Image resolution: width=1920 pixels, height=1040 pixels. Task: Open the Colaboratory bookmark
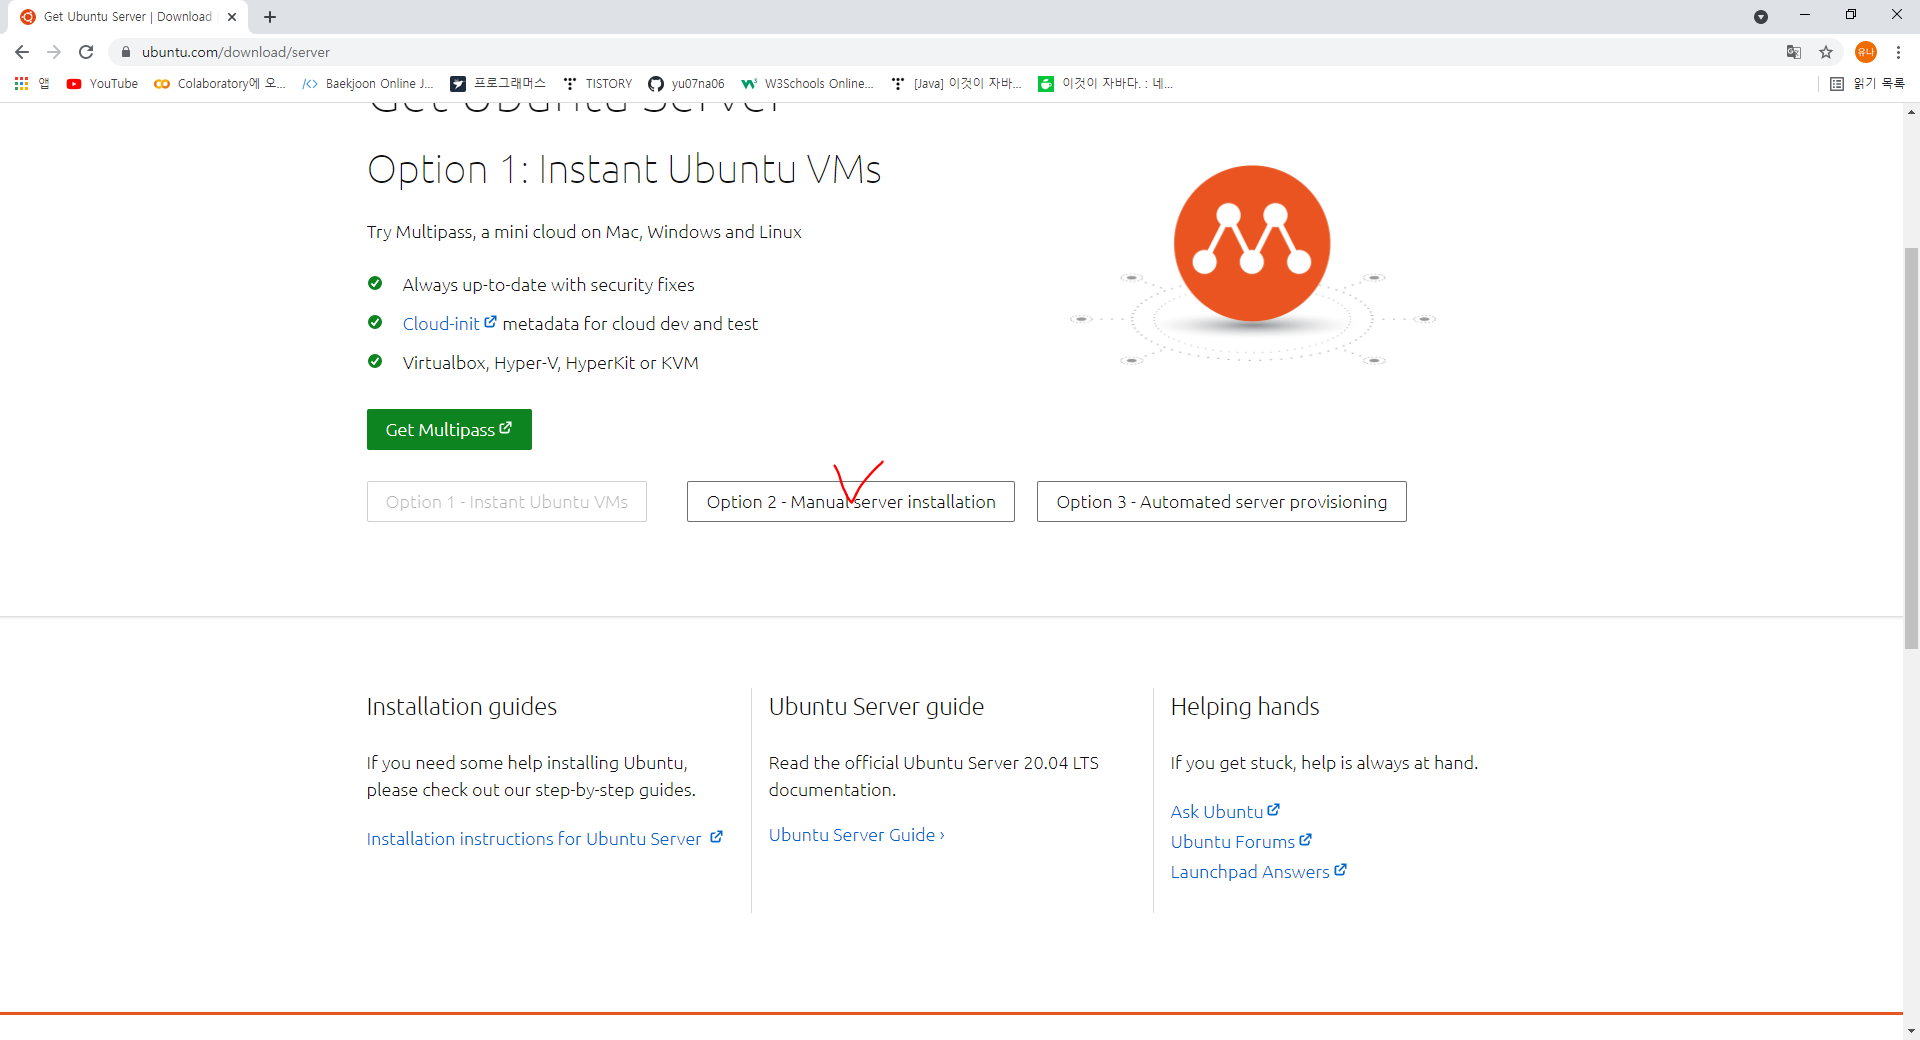click(220, 84)
